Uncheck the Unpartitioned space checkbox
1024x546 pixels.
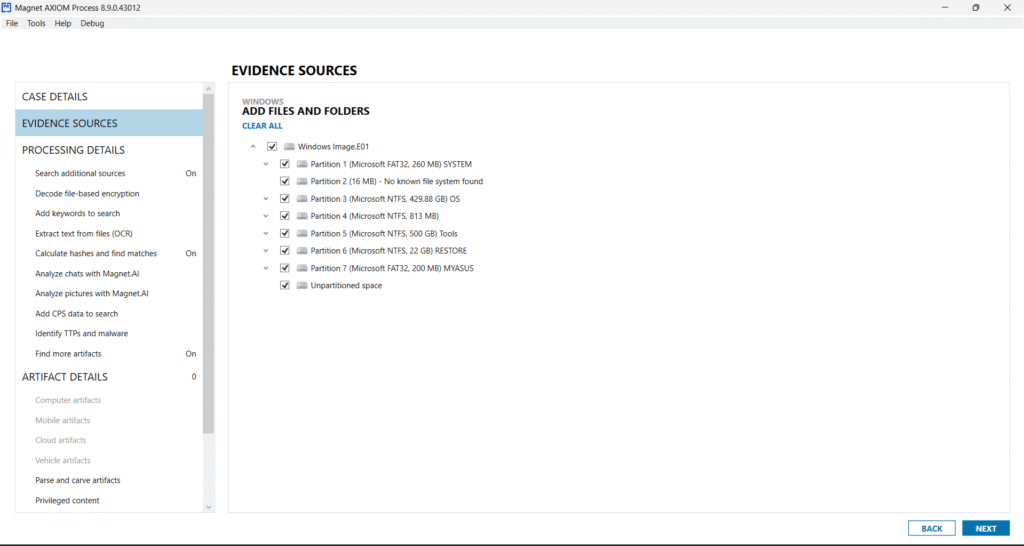pos(285,285)
